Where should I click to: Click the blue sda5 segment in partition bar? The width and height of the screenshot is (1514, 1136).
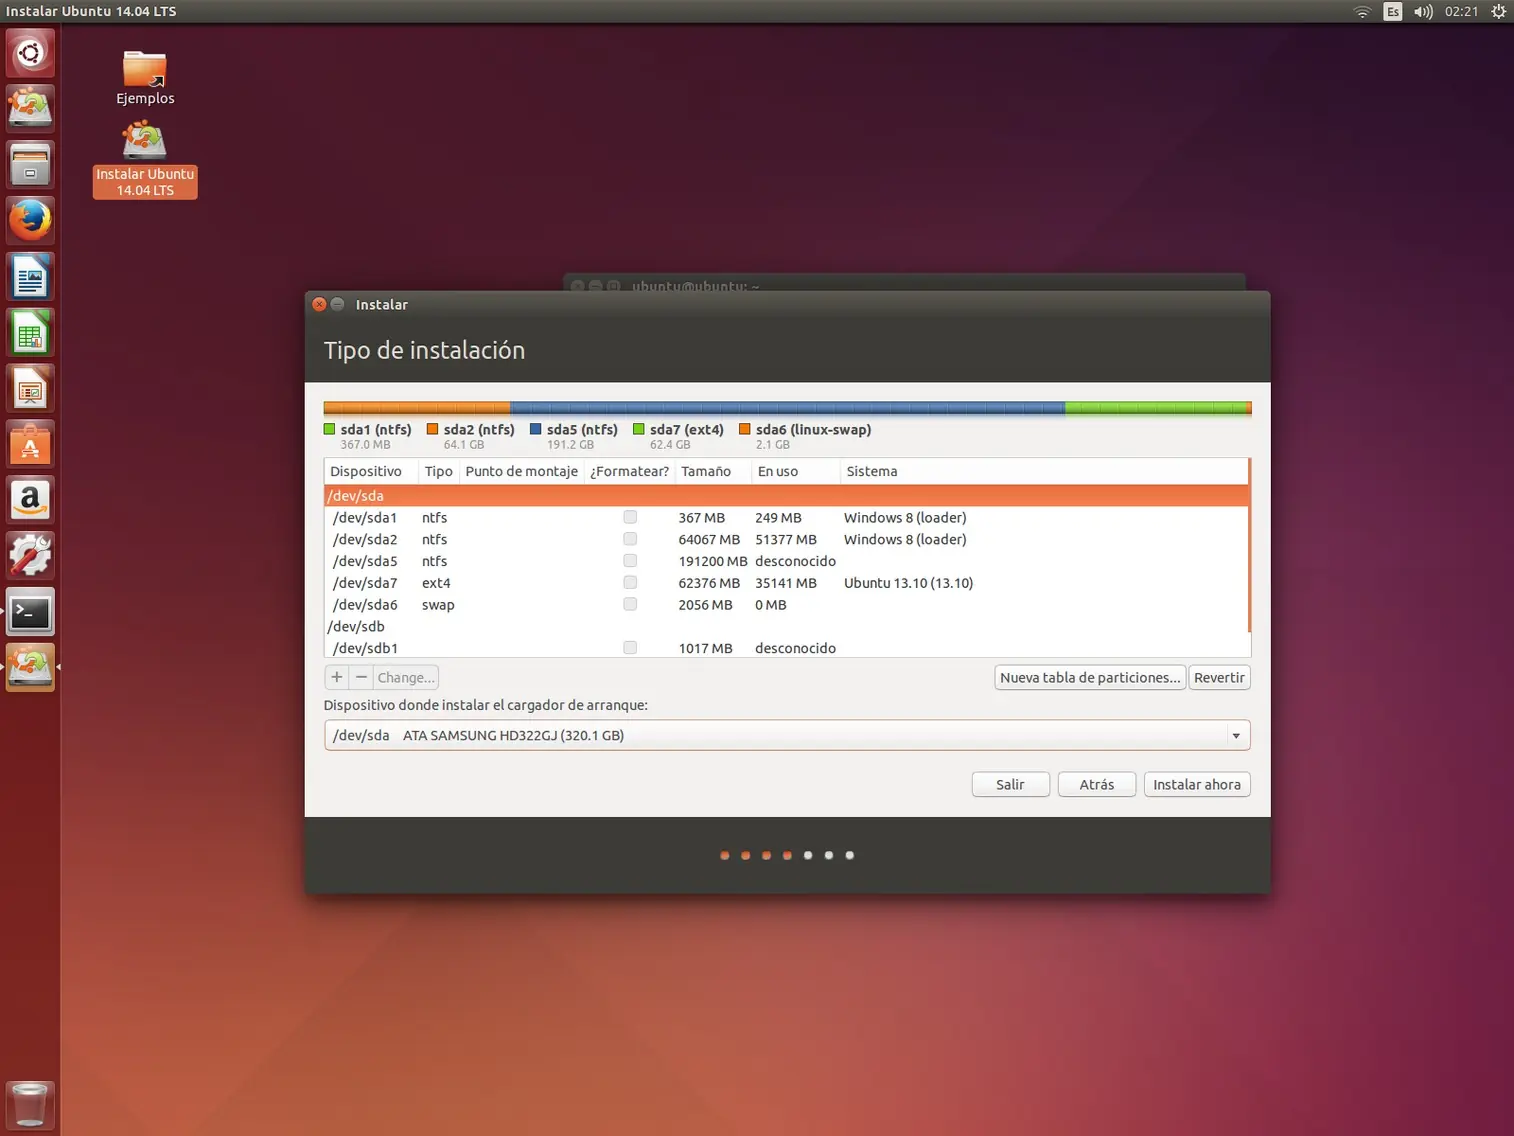pyautogui.click(x=787, y=408)
